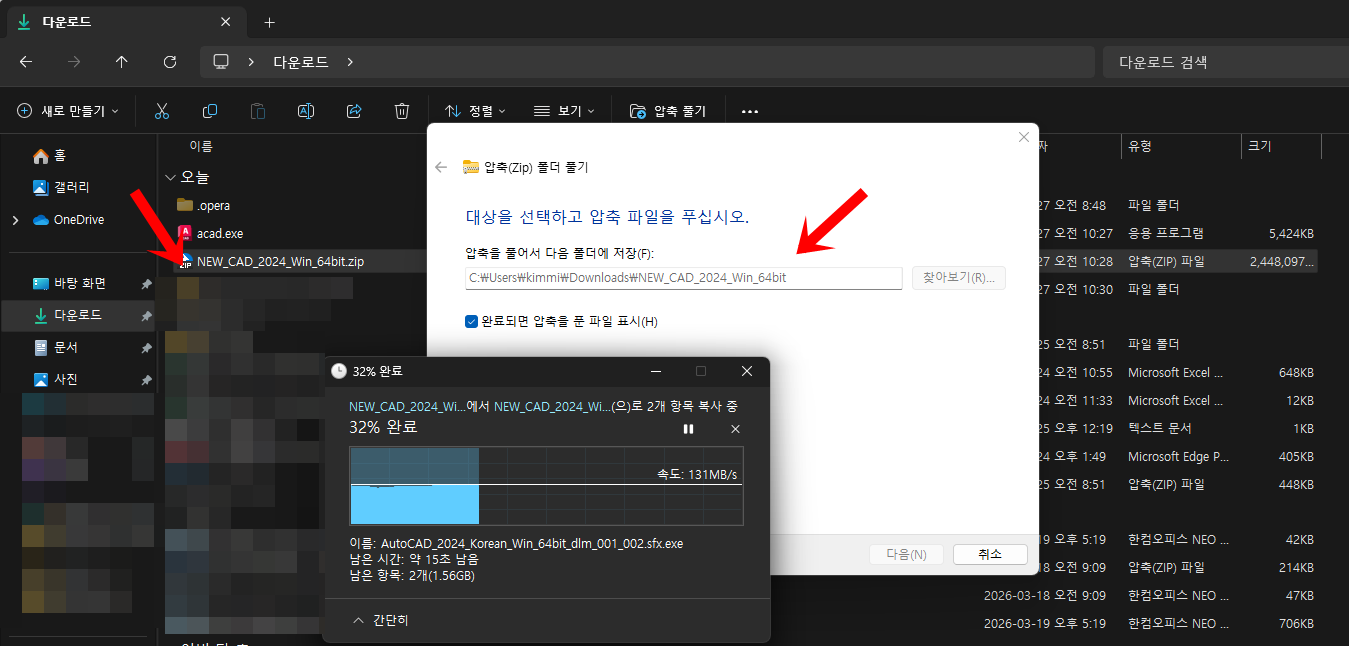Go forward with the Explorer forward arrow
Screen dimensions: 1349x646
74,62
